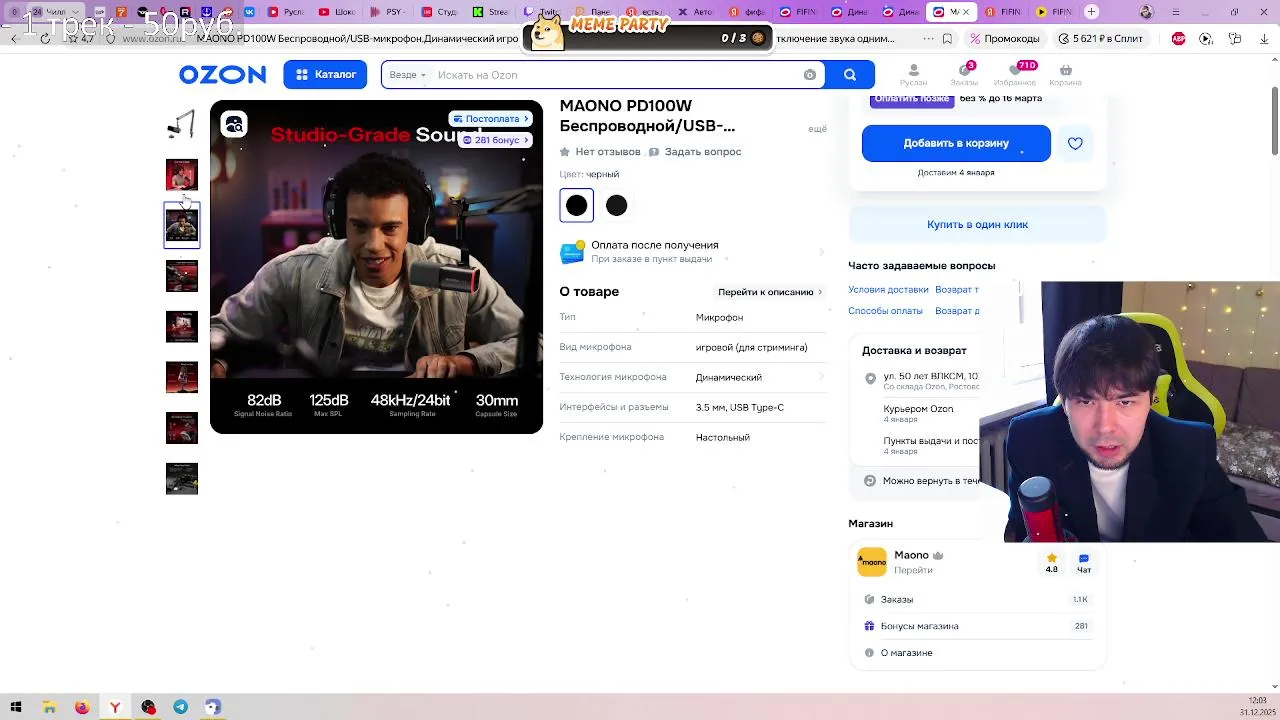1280x720 pixels.
Task: Click the 281 бонус badge
Action: click(x=496, y=140)
